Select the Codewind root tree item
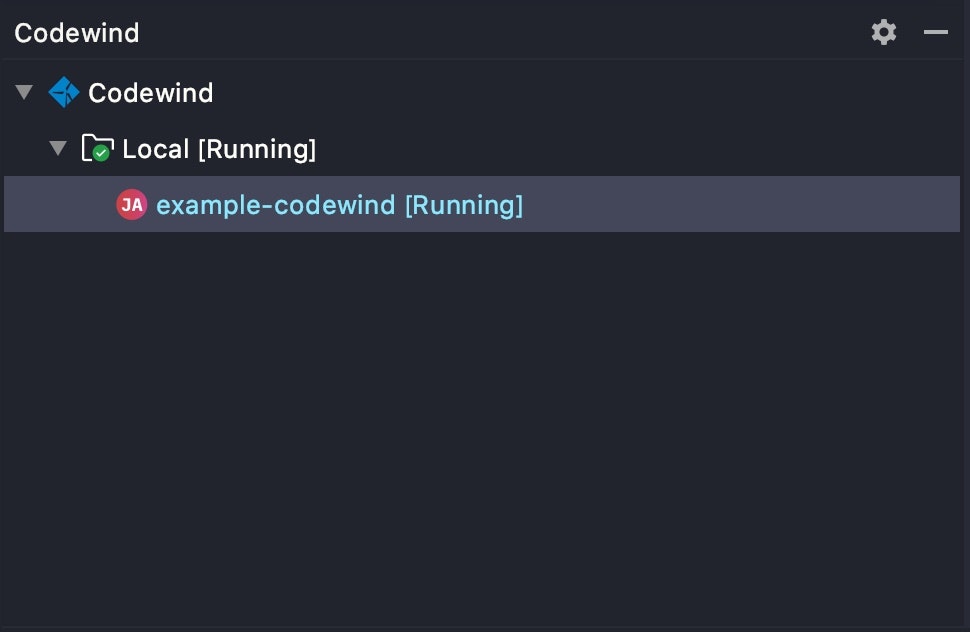Screen dimensions: 970x632 pos(150,93)
